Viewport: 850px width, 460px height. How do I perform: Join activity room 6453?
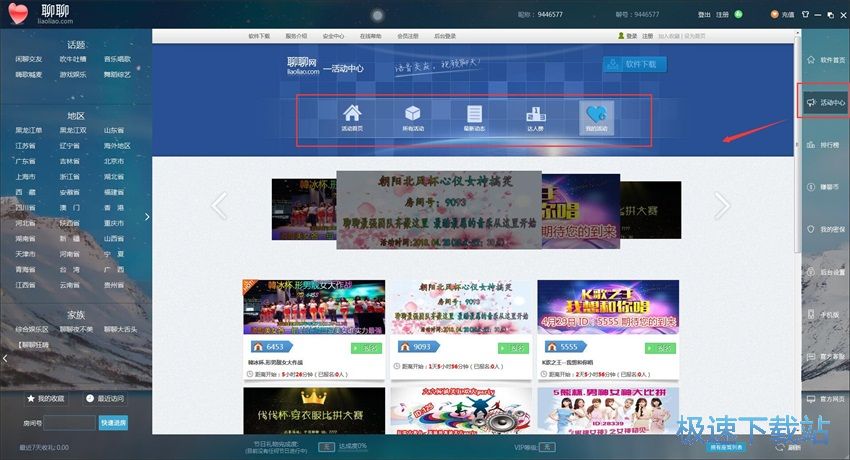(366, 348)
